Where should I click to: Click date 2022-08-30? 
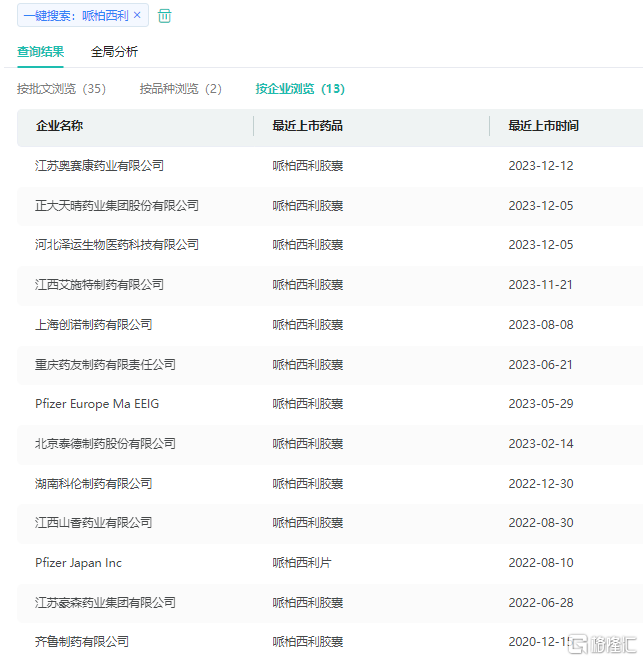click(x=541, y=523)
